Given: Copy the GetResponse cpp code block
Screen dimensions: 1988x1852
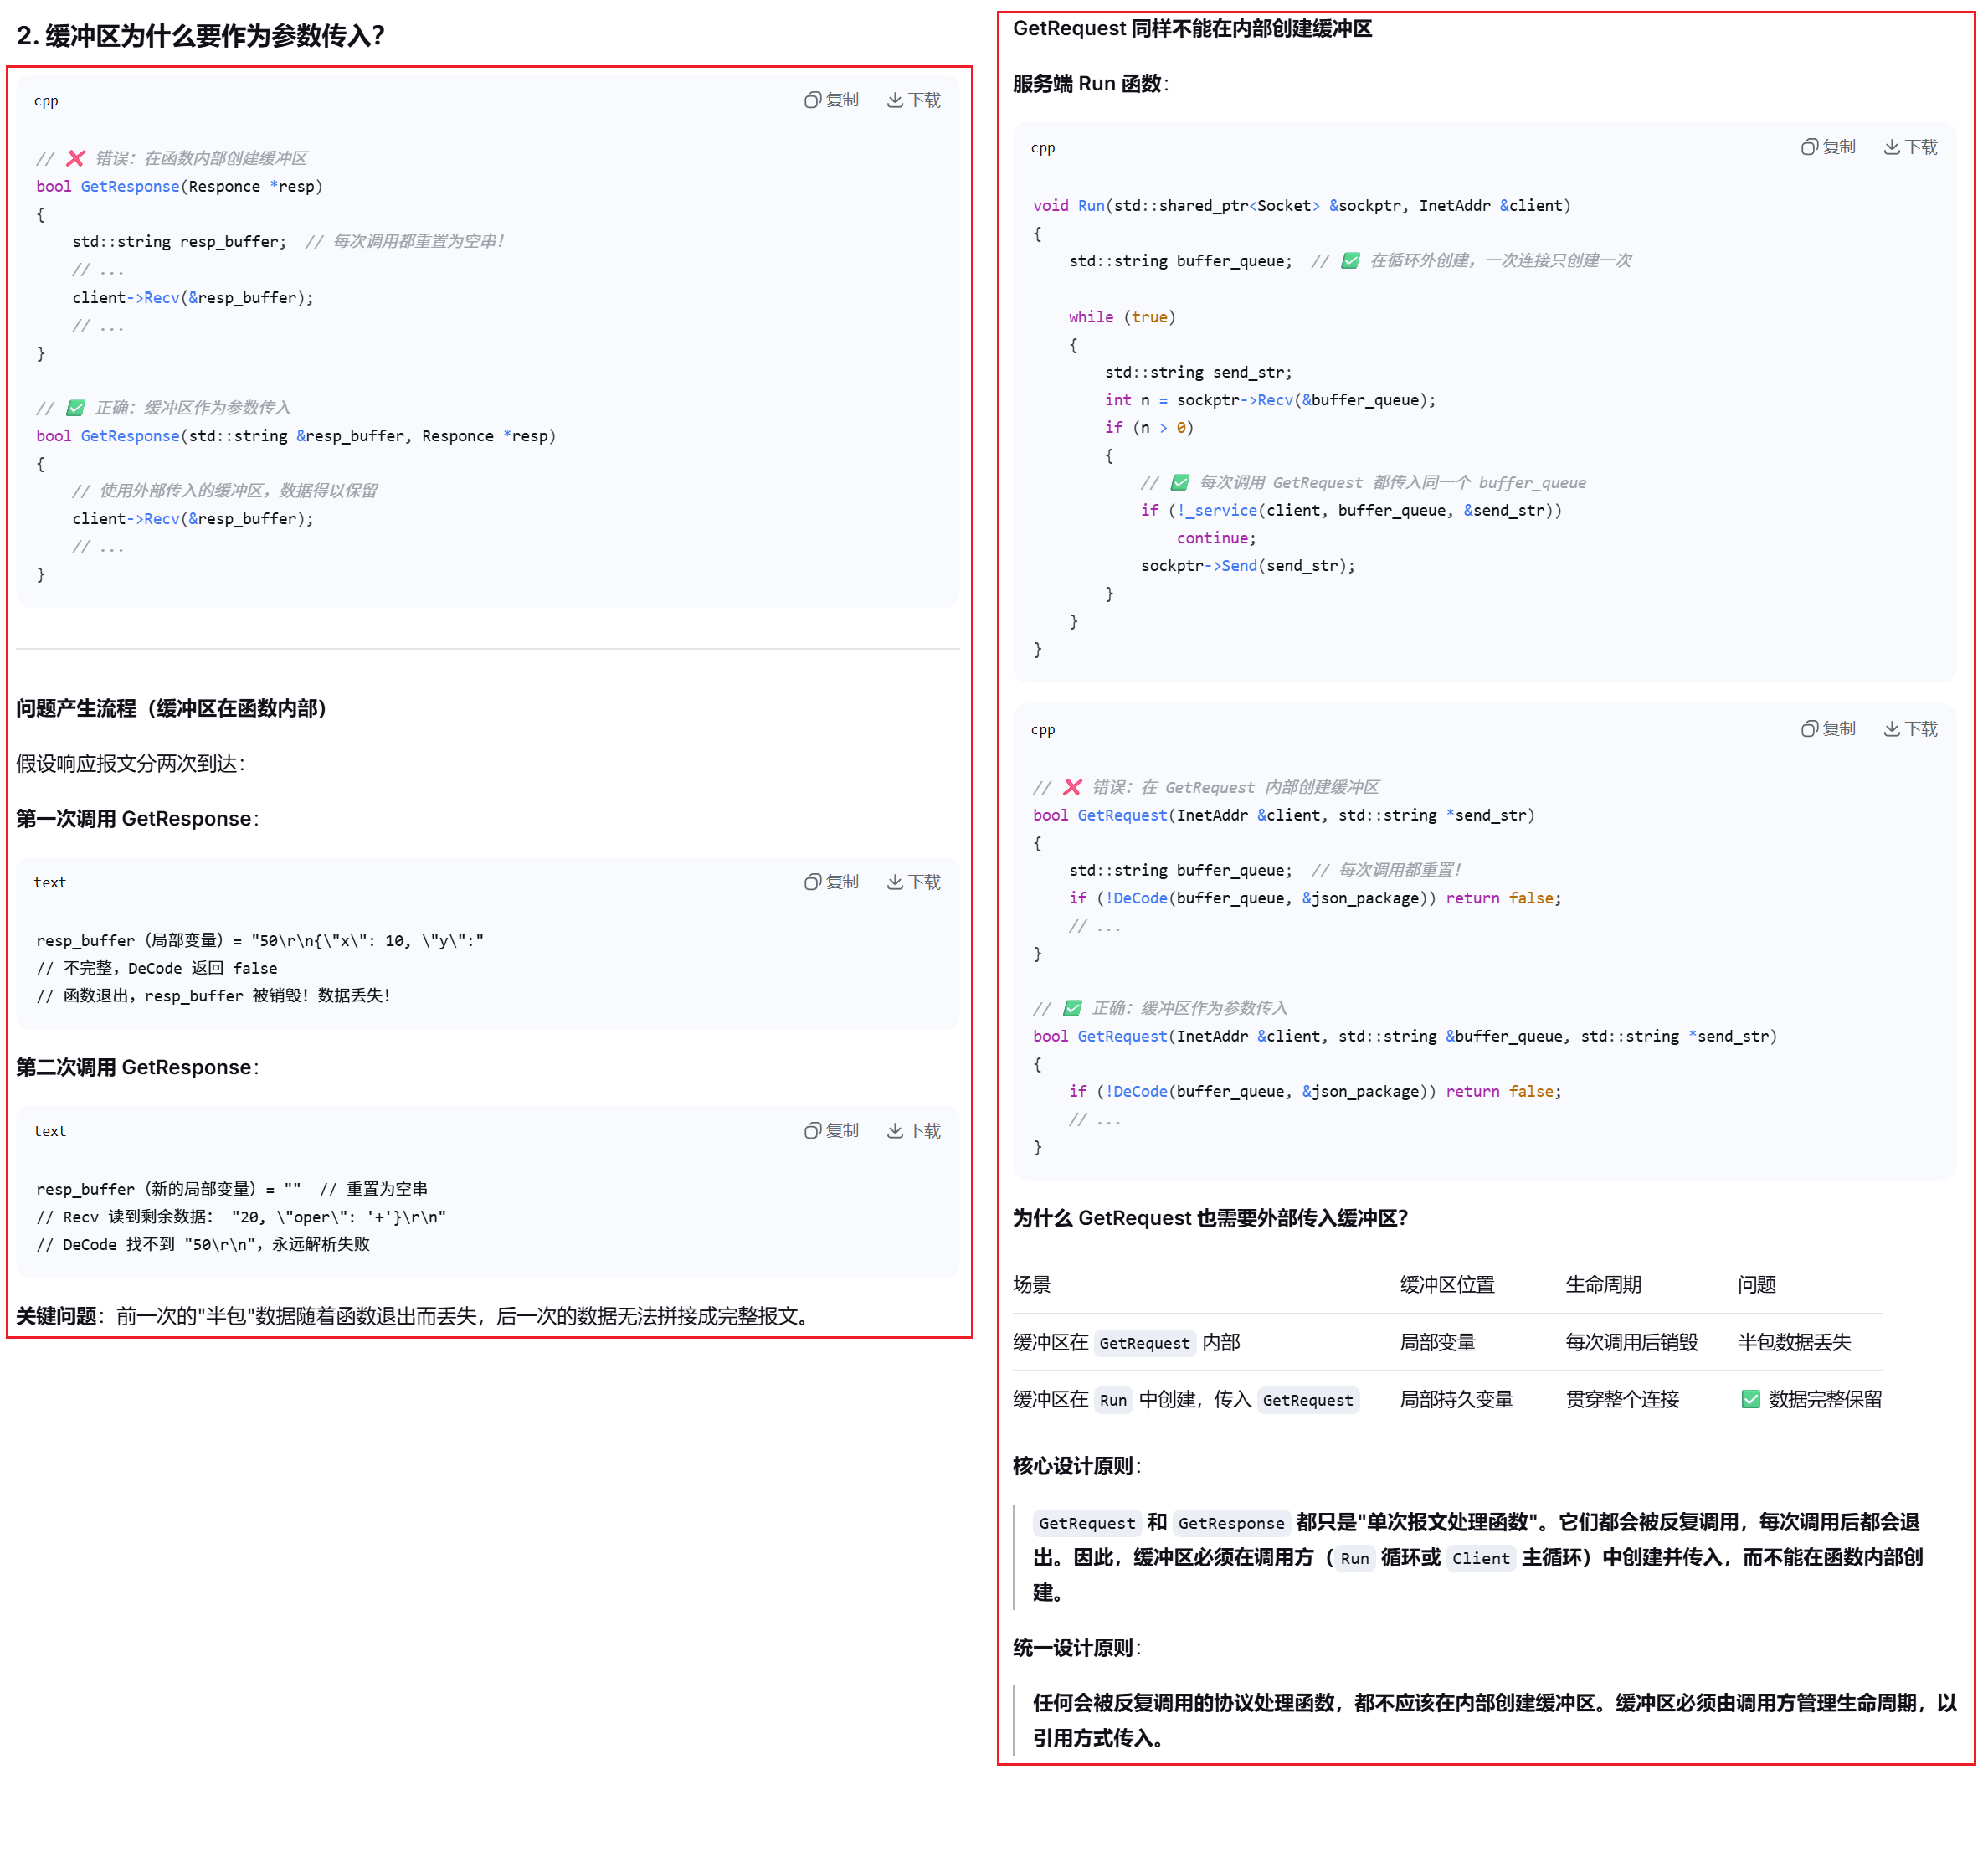Looking at the screenshot, I should pos(831,100).
